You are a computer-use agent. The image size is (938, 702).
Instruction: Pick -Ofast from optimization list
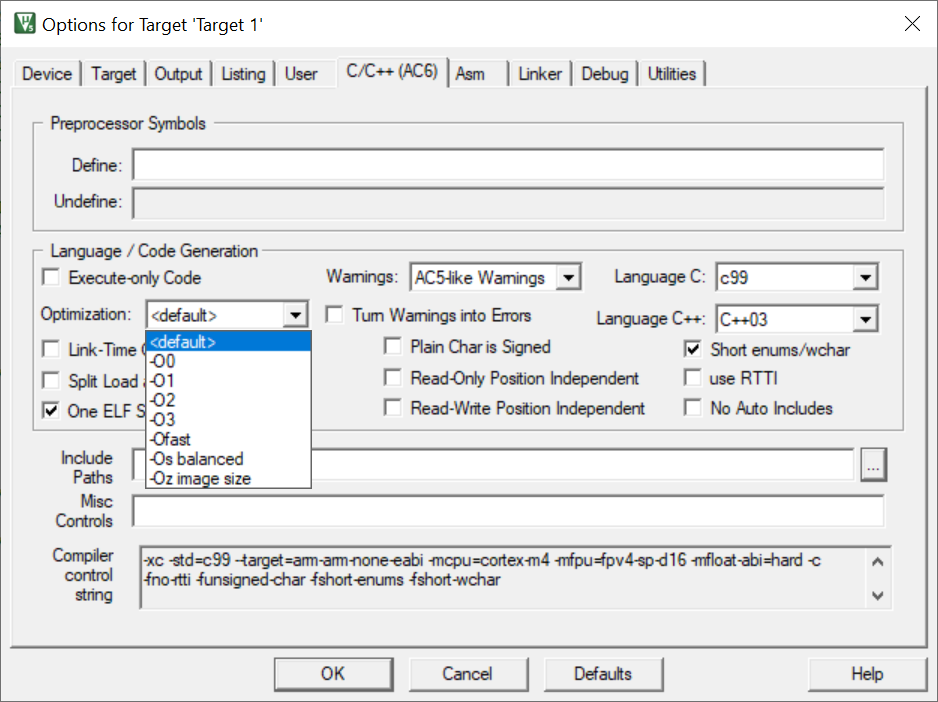(x=170, y=439)
